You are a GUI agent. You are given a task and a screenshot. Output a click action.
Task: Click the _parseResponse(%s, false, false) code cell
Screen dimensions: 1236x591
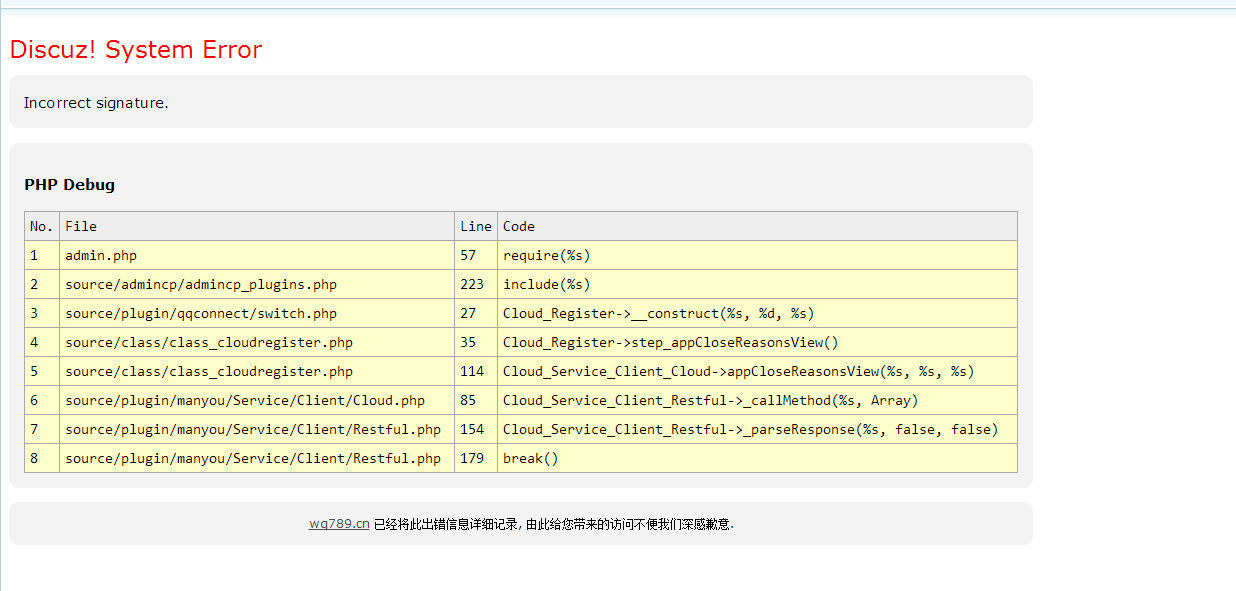pyautogui.click(x=757, y=429)
